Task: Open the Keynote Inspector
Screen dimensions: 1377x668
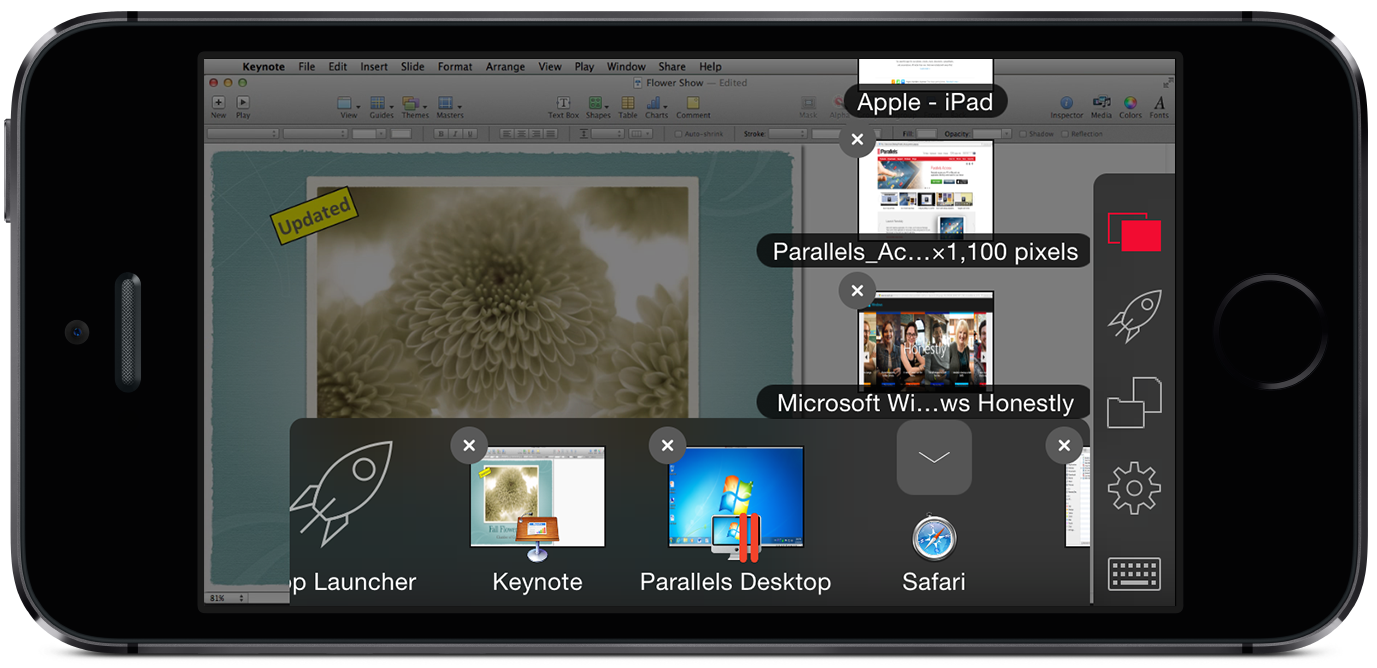Action: 1066,104
